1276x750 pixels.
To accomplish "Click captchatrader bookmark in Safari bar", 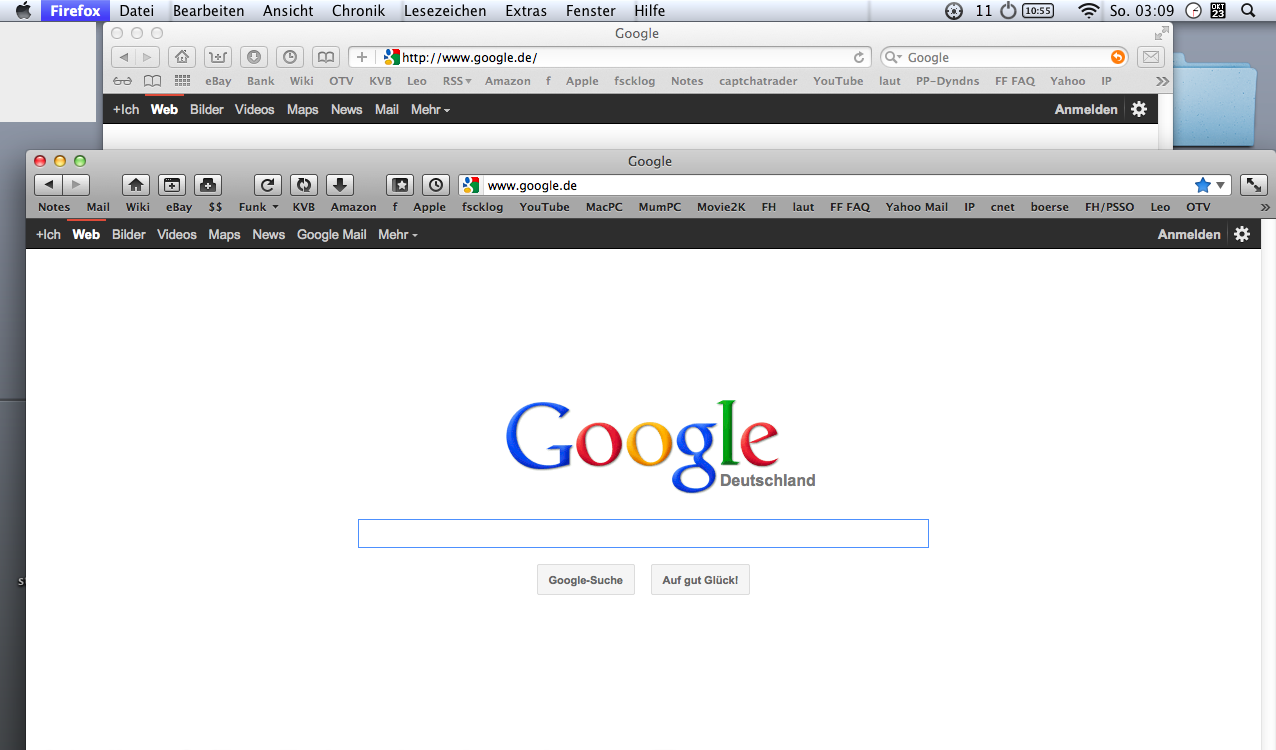I will pos(758,81).
